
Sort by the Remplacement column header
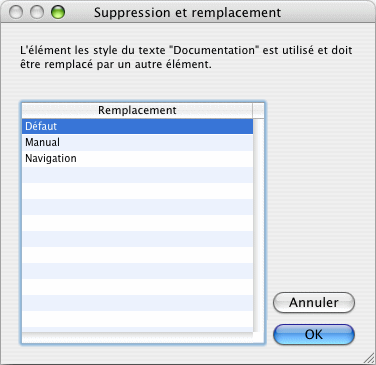click(x=137, y=110)
